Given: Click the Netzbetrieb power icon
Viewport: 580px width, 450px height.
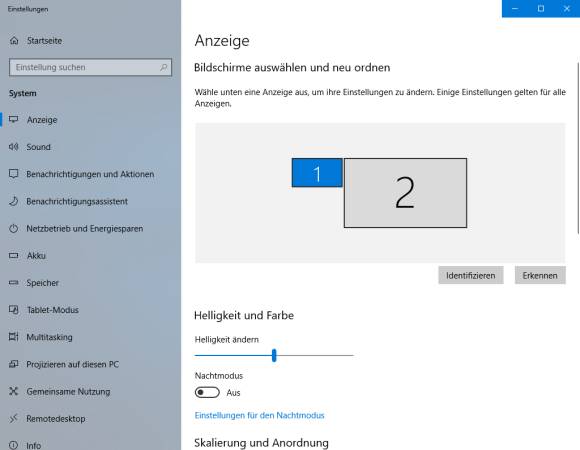Looking at the screenshot, I should pos(14,229).
